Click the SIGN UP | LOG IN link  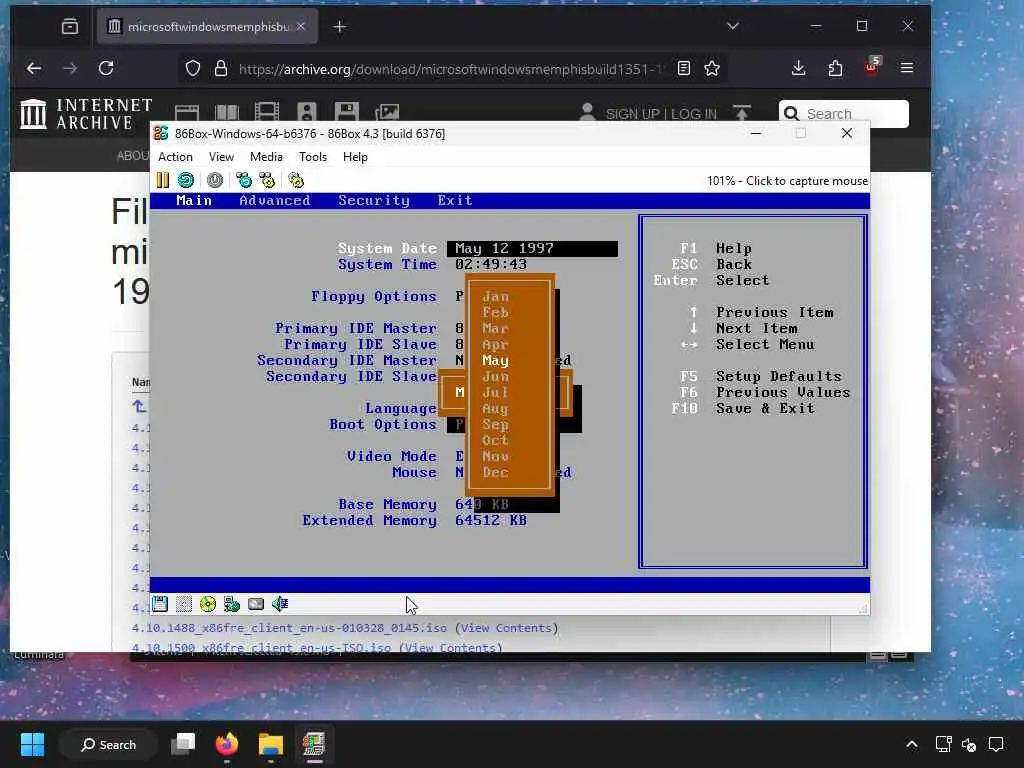[660, 114]
